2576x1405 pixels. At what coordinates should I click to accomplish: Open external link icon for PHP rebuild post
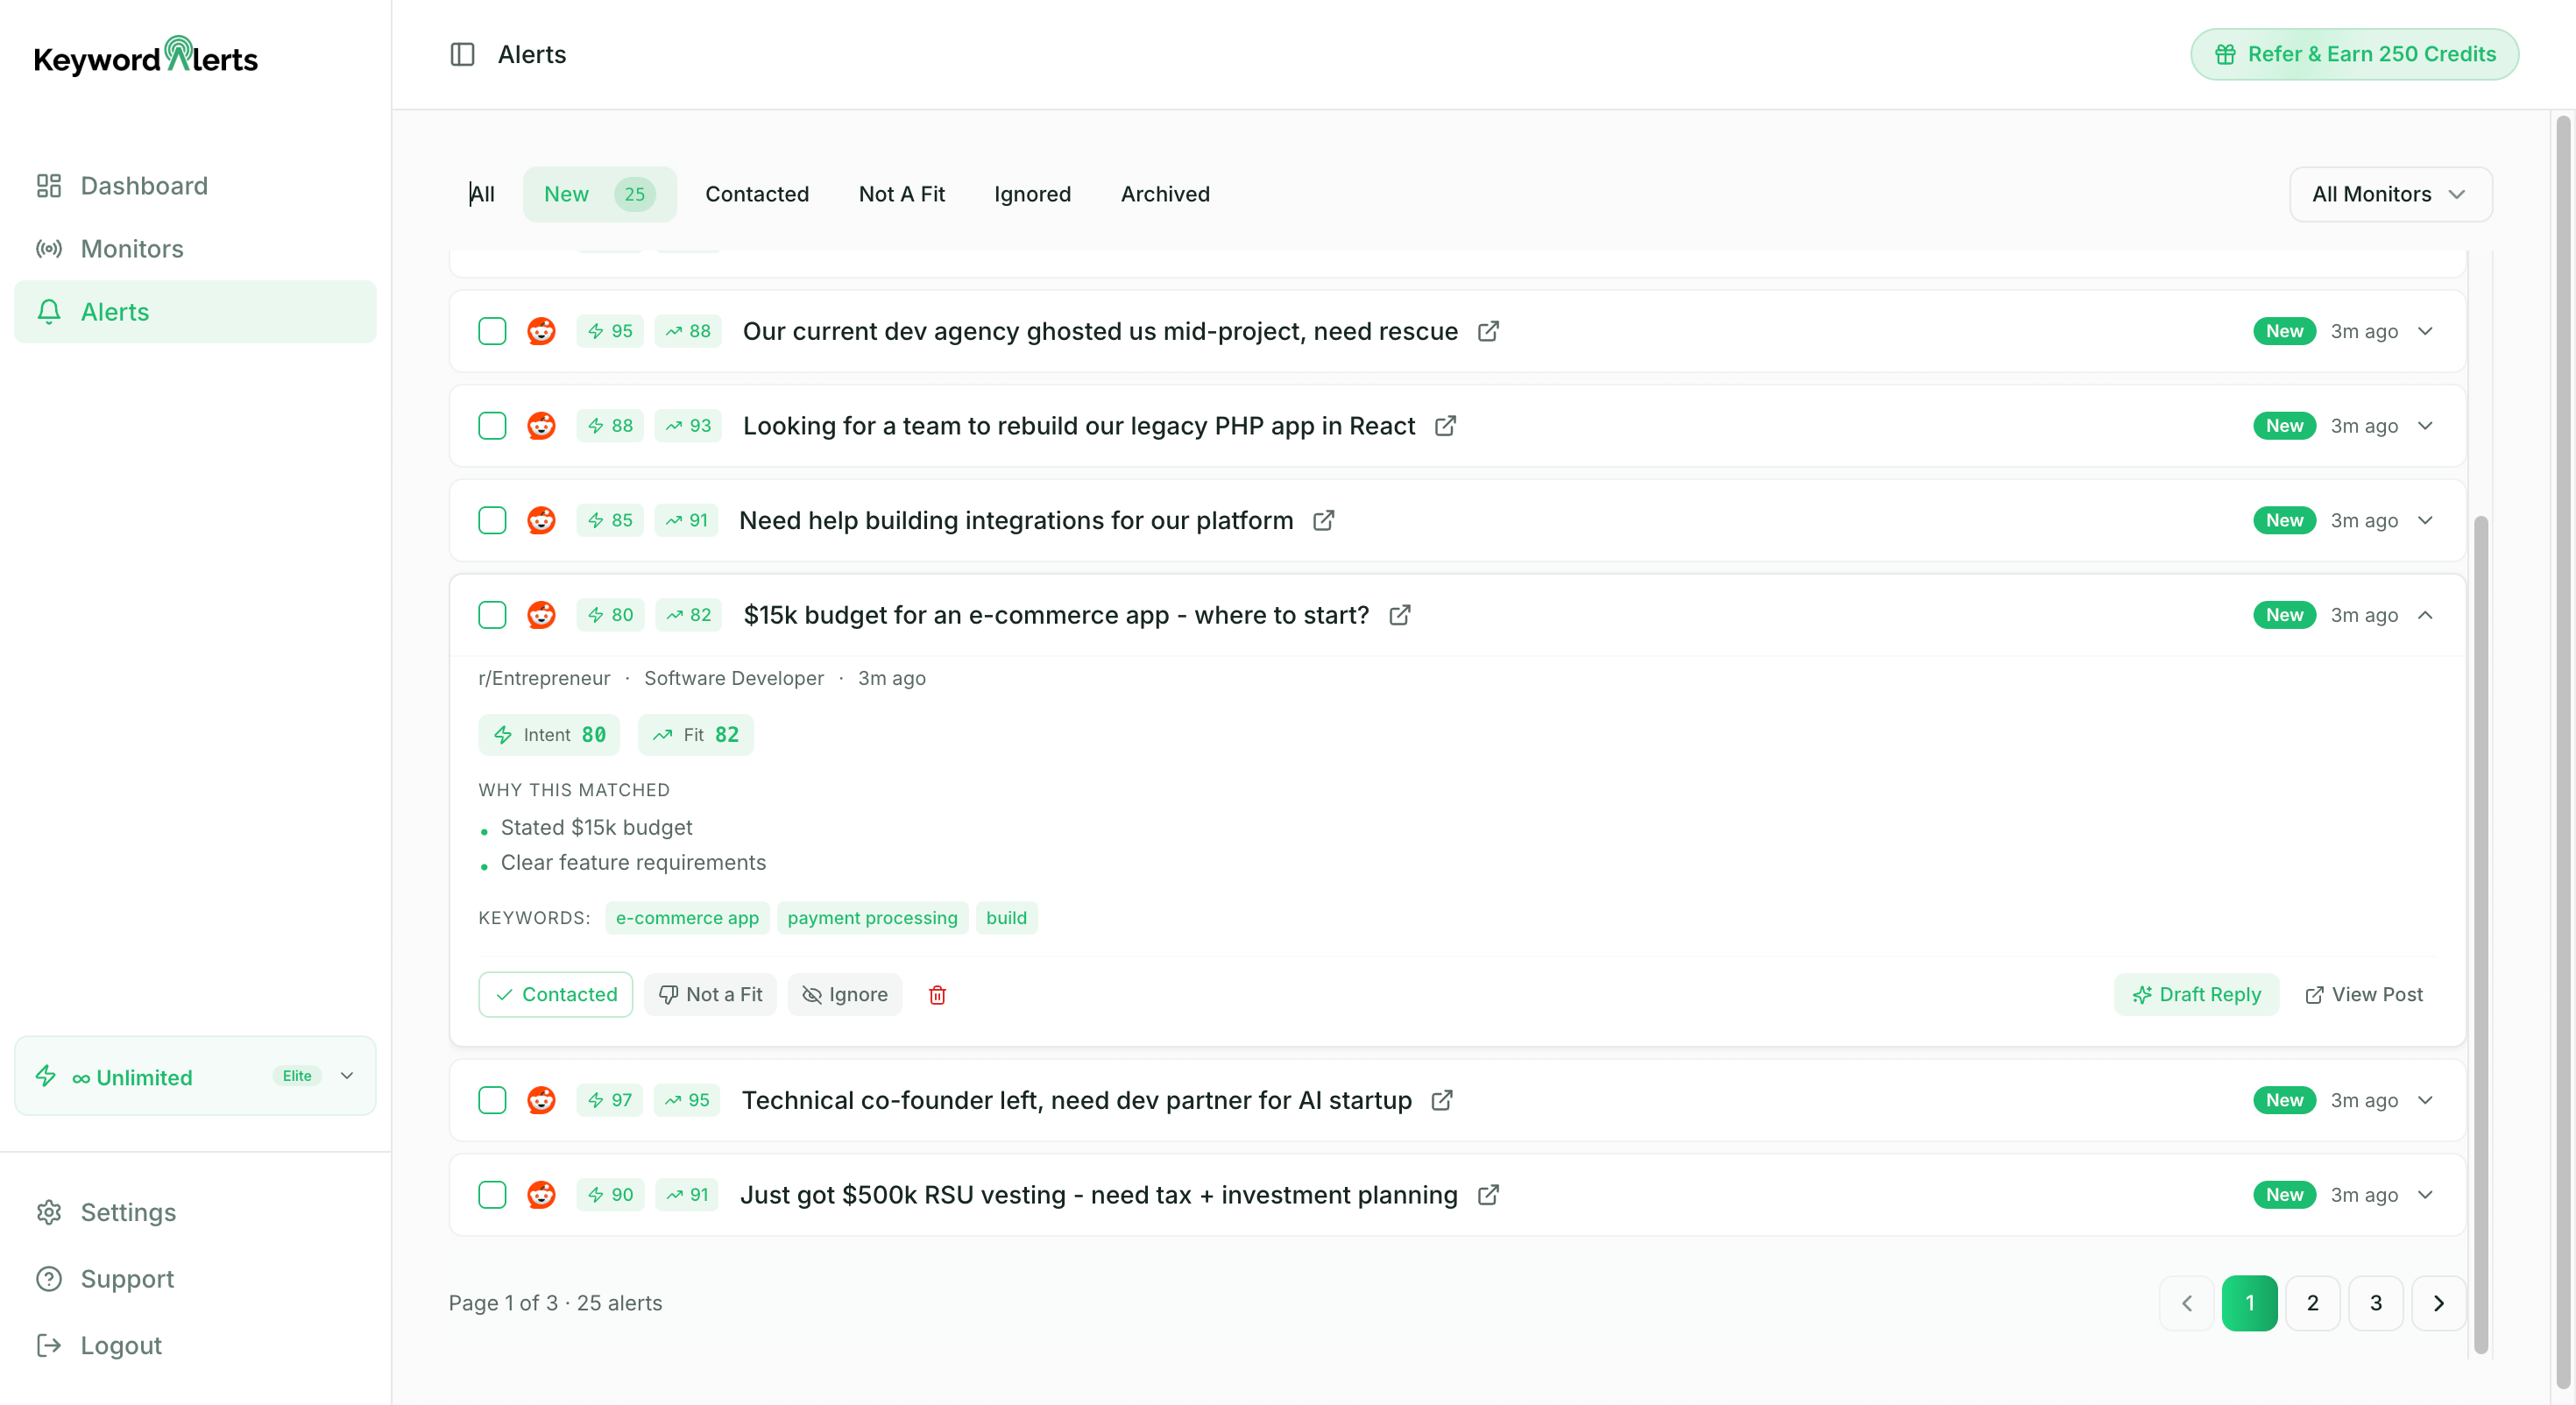point(1445,426)
